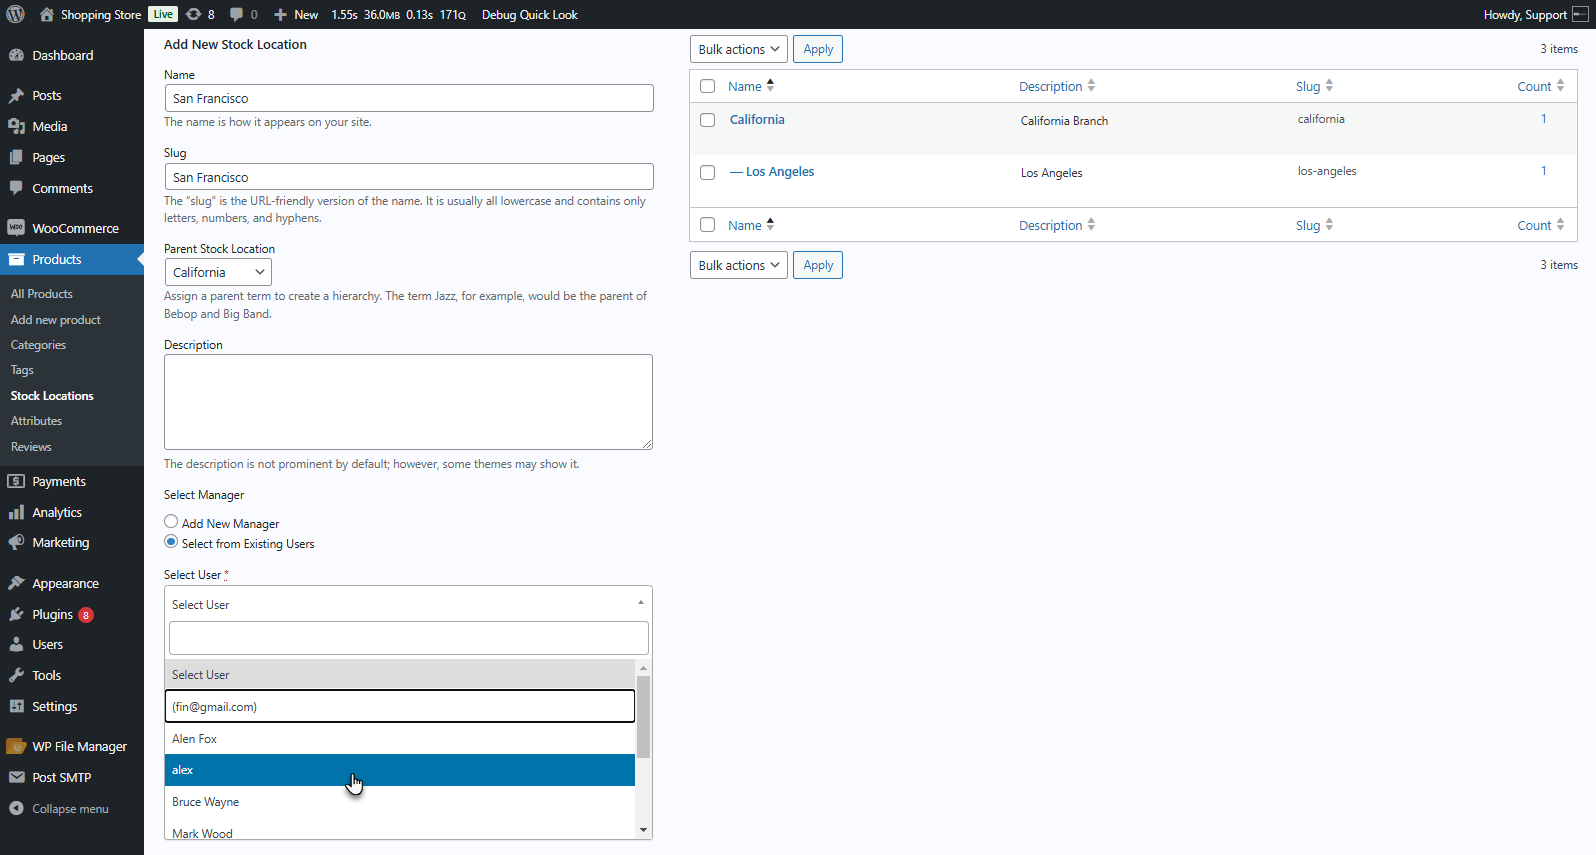Open Tags submenu item
This screenshot has width=1596, height=855.
(x=22, y=370)
